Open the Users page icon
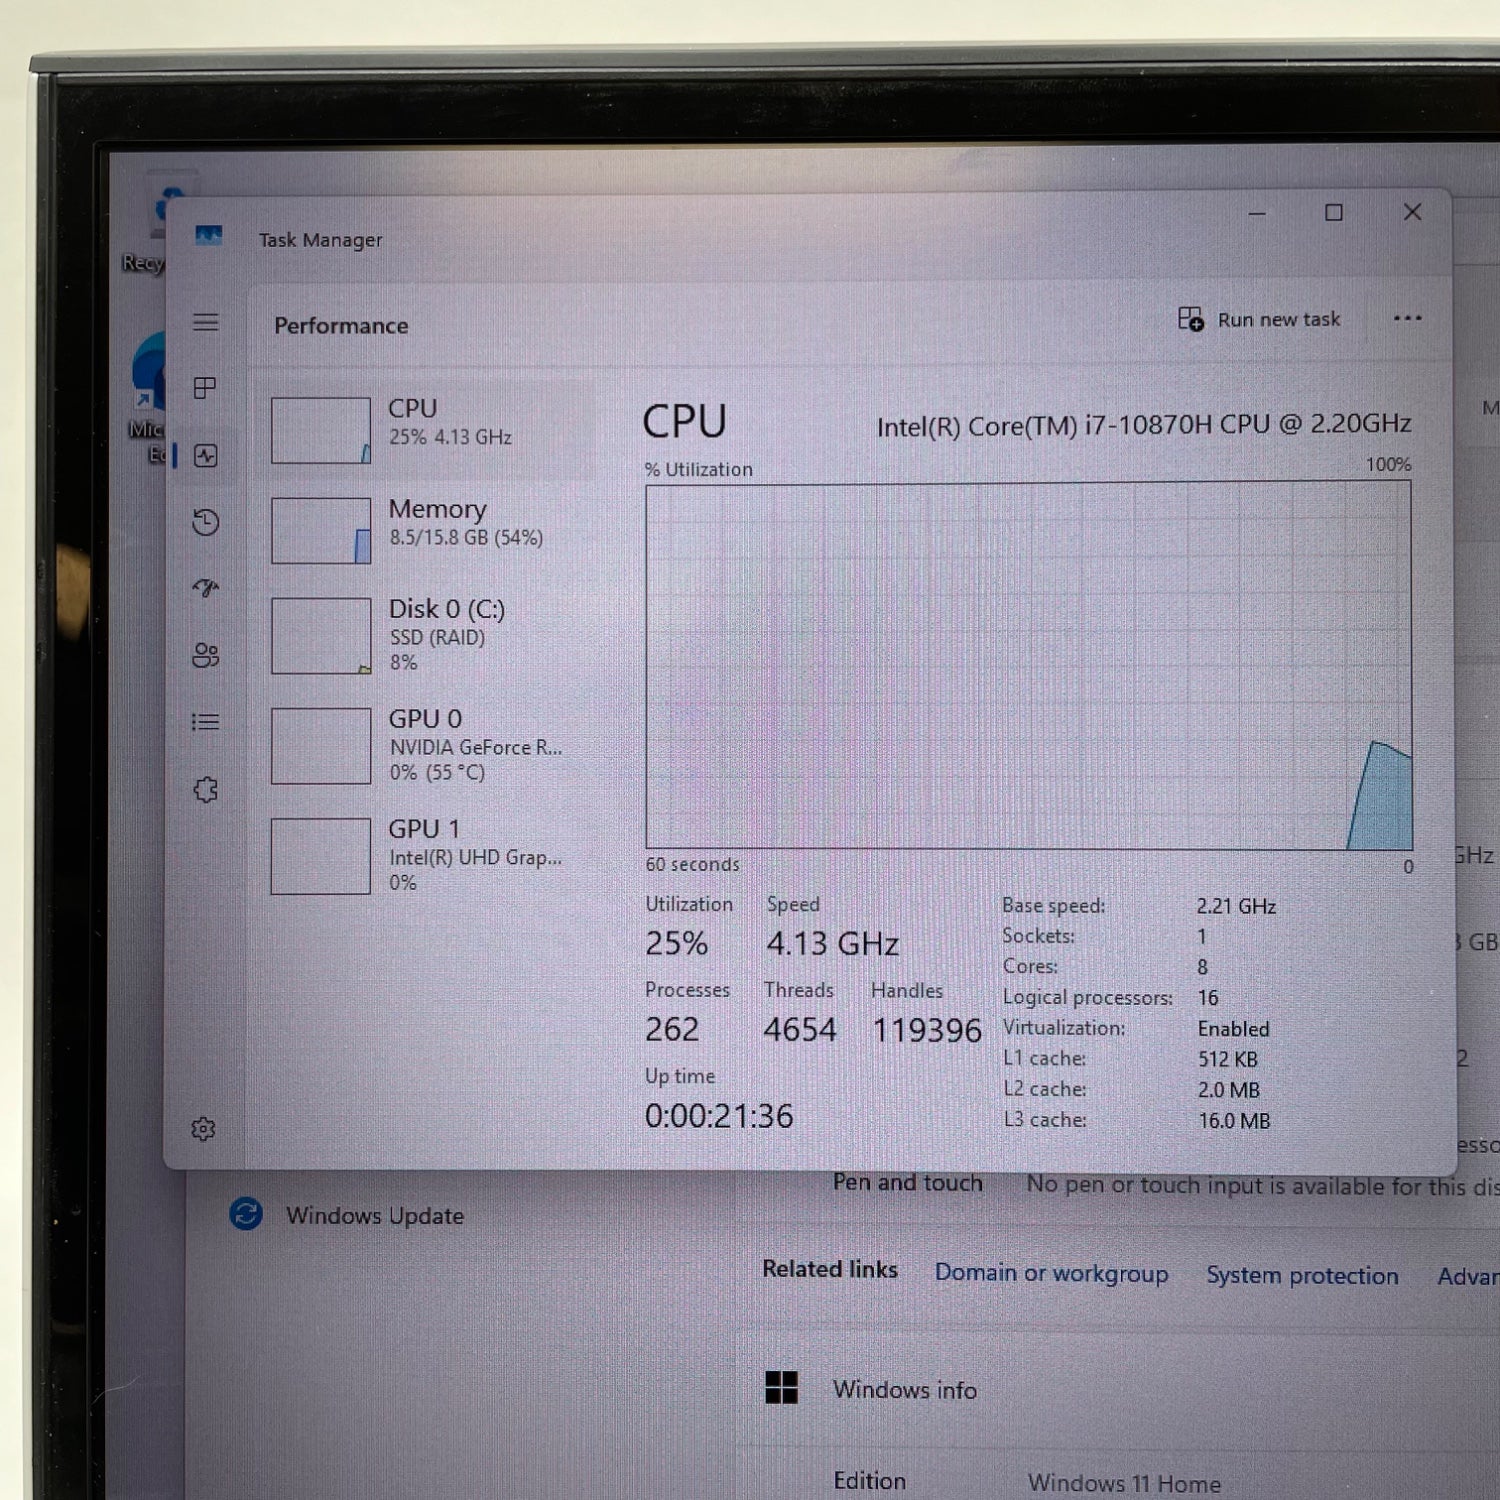This screenshot has height=1500, width=1500. 206,655
